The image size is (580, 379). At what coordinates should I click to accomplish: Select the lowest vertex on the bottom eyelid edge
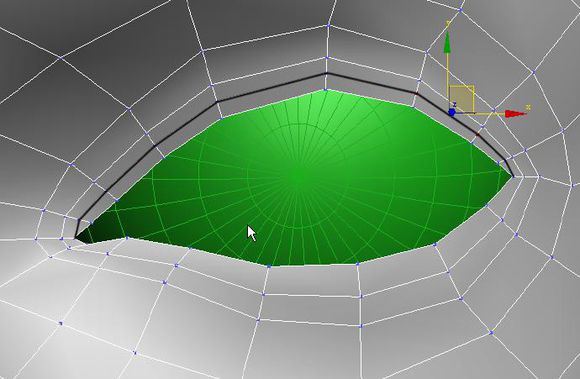(269, 265)
